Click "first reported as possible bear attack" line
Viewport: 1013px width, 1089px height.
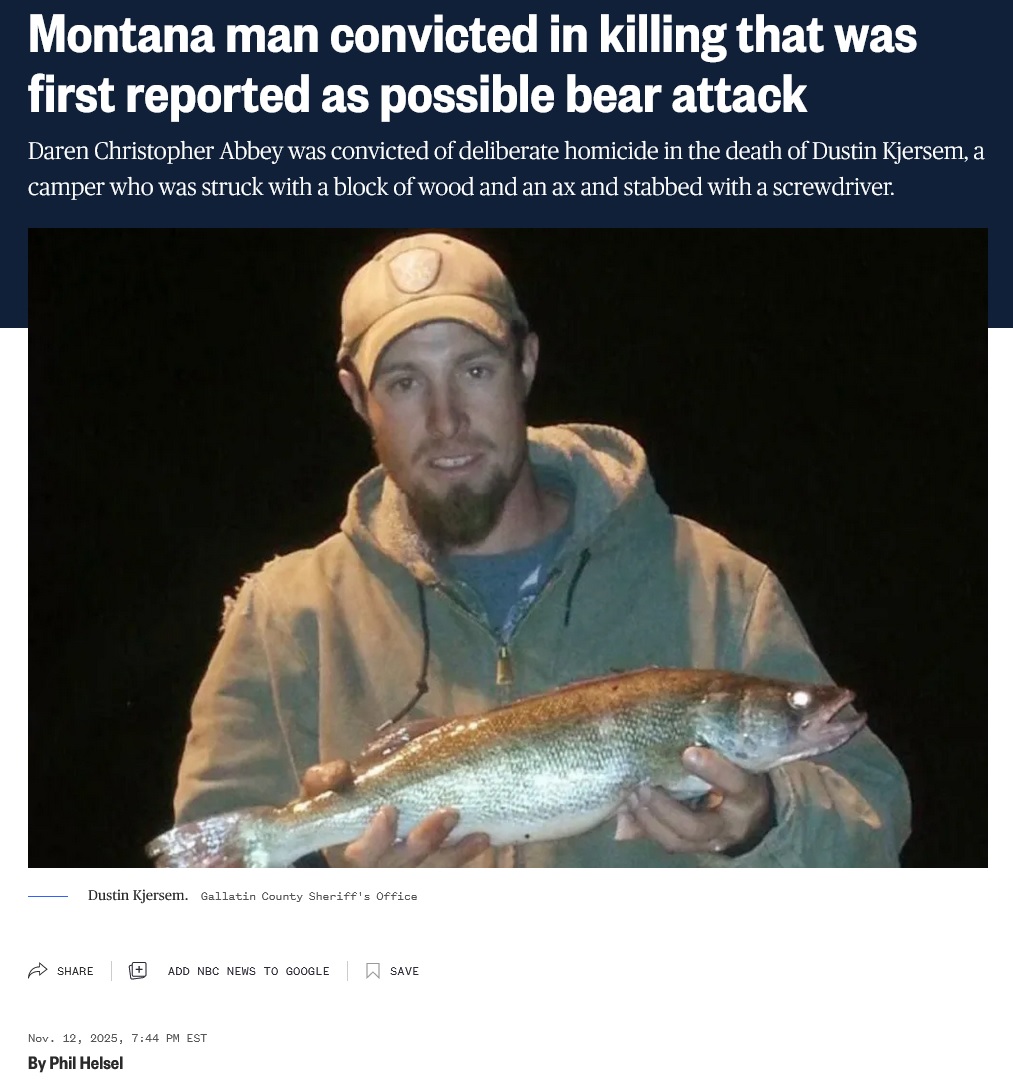[417, 94]
